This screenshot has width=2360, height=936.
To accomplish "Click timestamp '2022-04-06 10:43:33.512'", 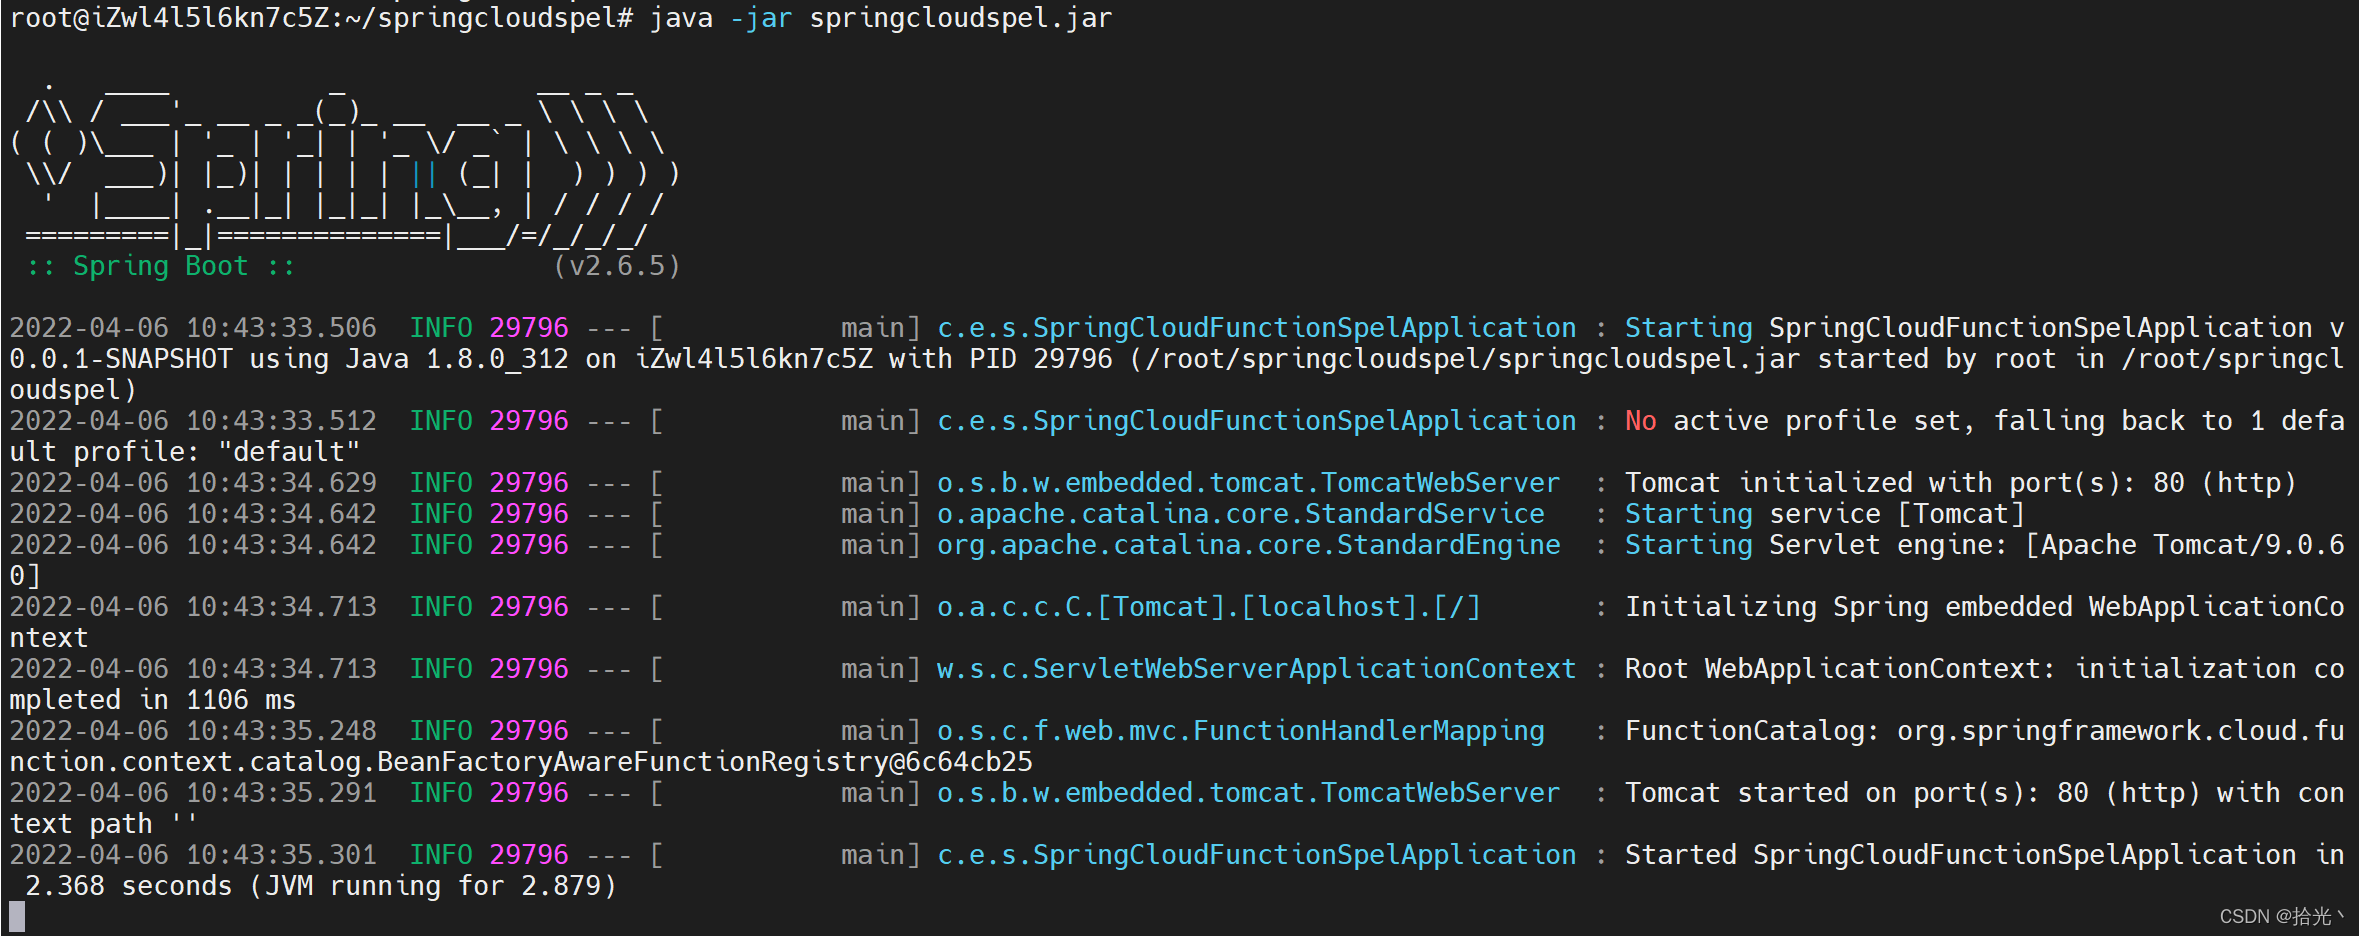I will point(193,421).
